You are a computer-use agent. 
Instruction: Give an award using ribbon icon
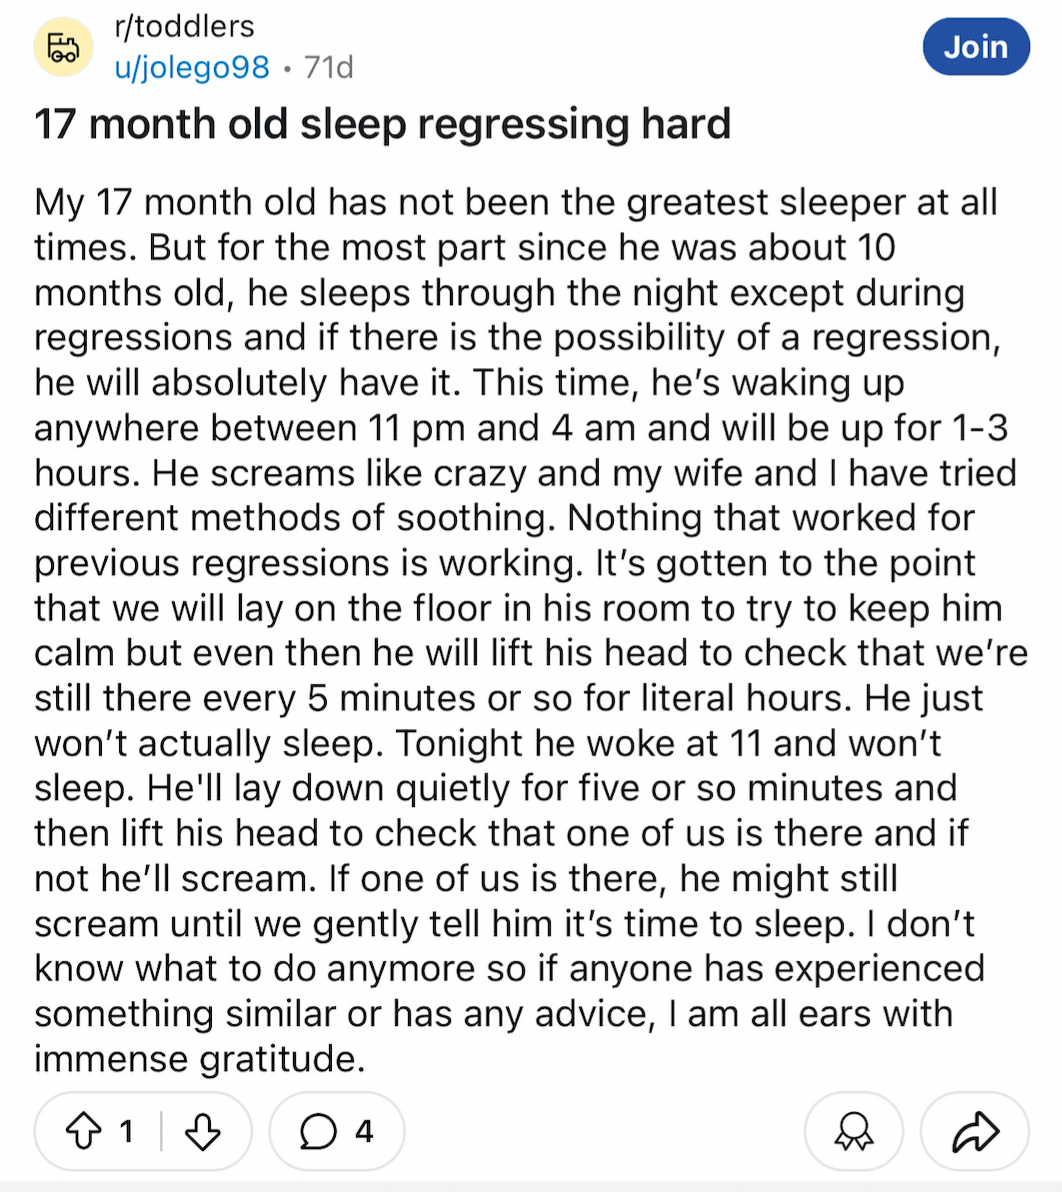854,1131
